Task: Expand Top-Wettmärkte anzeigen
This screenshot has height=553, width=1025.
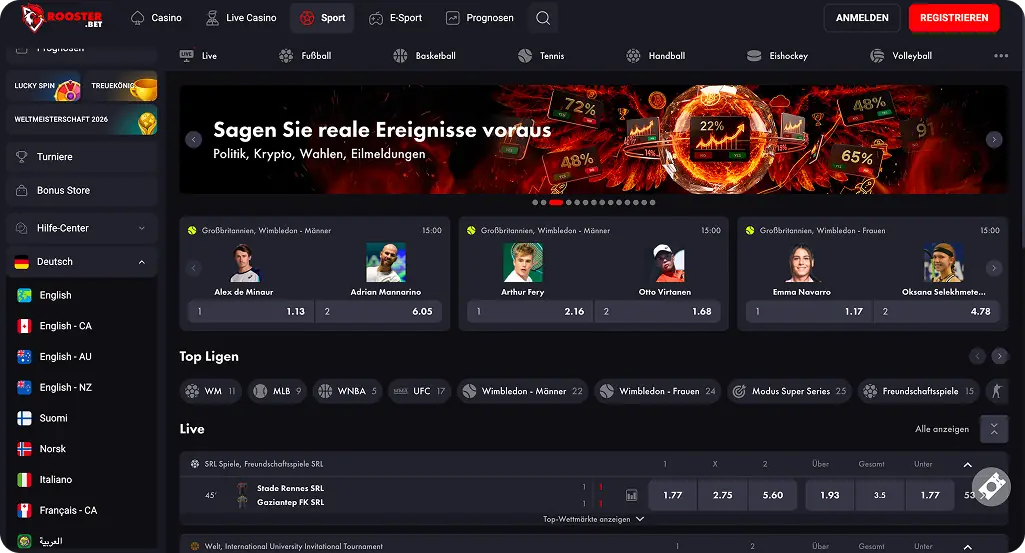Action: tap(593, 520)
